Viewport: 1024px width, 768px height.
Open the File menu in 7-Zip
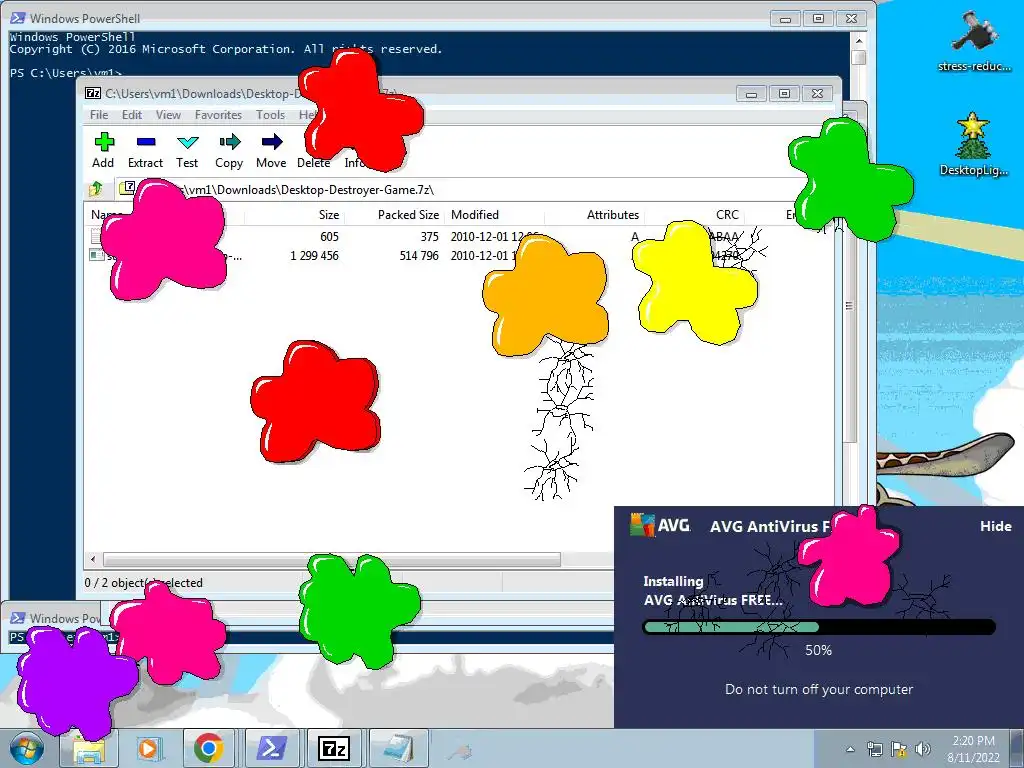click(99, 115)
